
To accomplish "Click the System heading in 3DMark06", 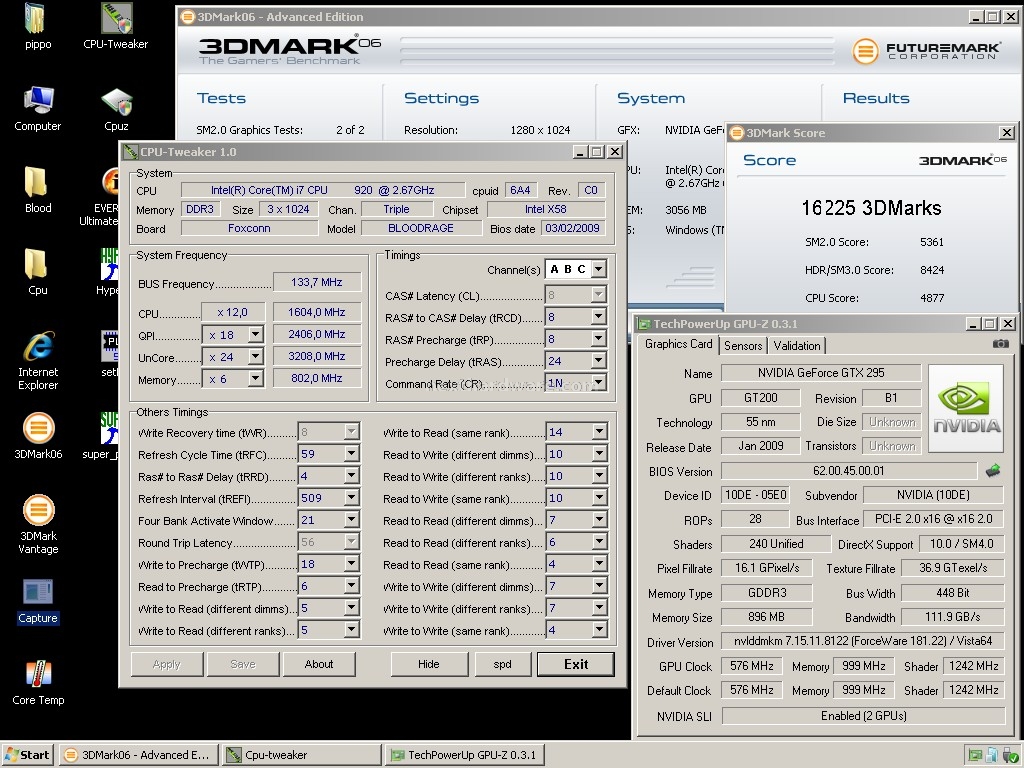I will click(651, 98).
